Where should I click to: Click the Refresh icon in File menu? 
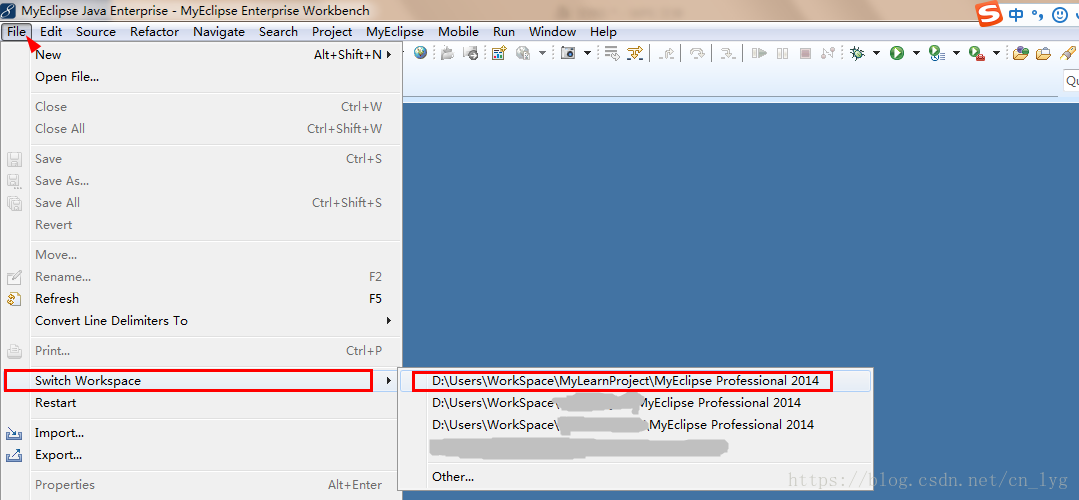click(x=14, y=298)
